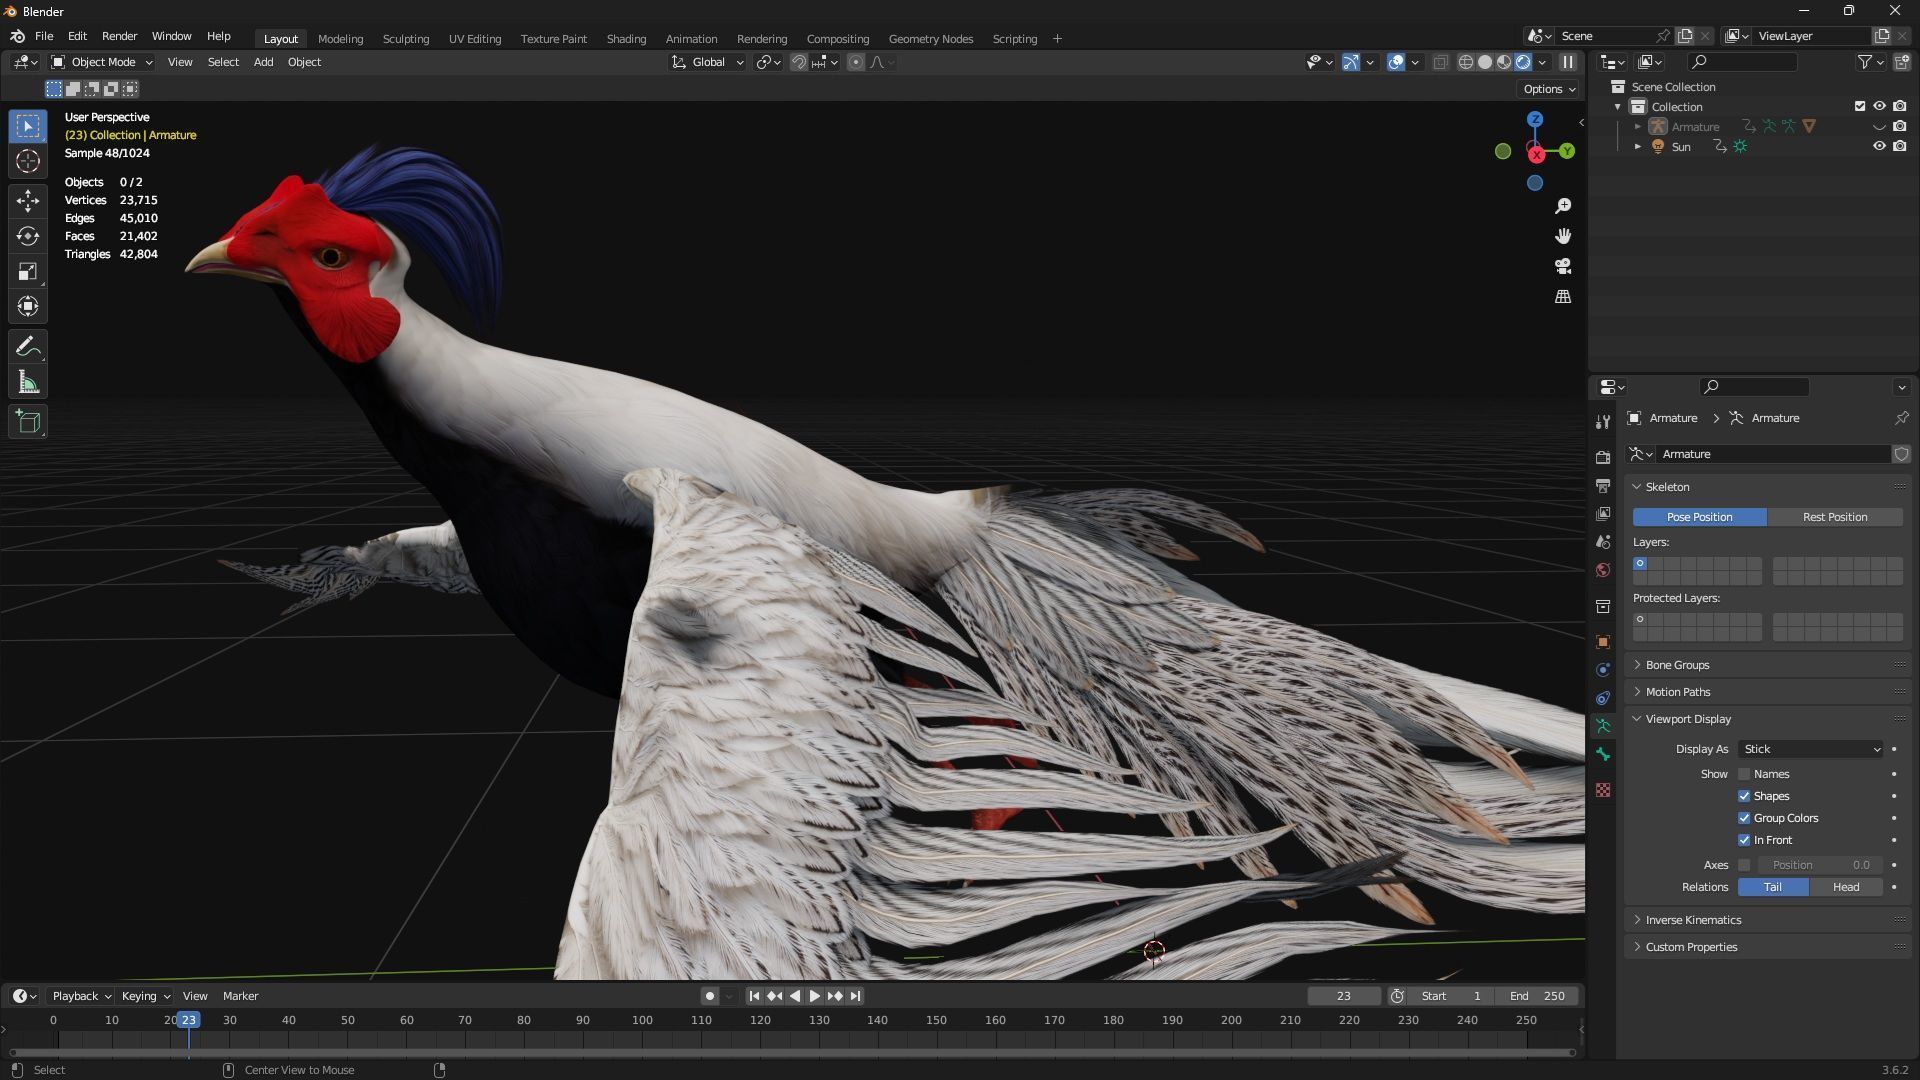Click the End frame 250 field
Viewport: 1920px width, 1080px height.
(x=1538, y=996)
